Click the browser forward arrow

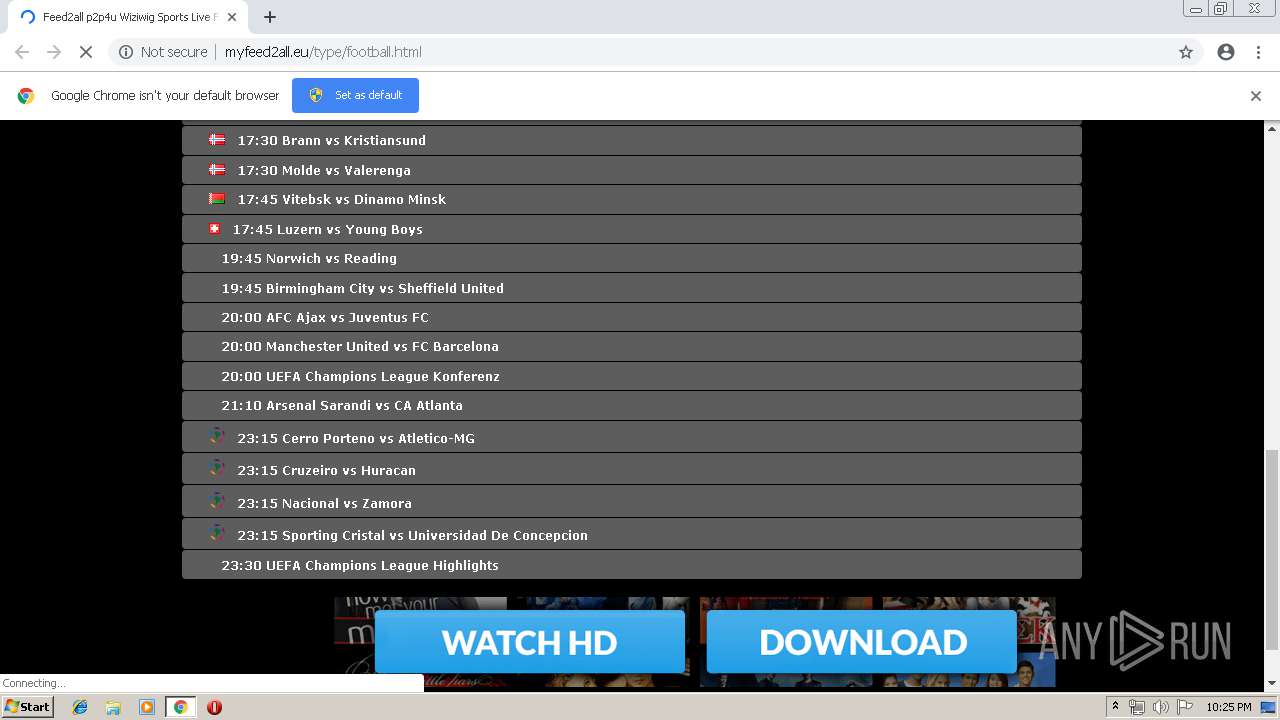tap(54, 52)
